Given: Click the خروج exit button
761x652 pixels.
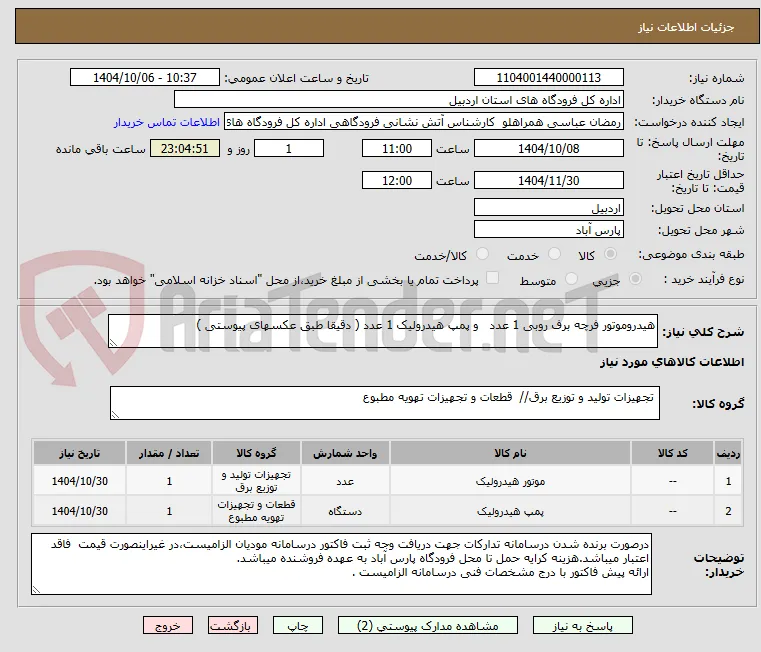Looking at the screenshot, I should pos(167,625).
